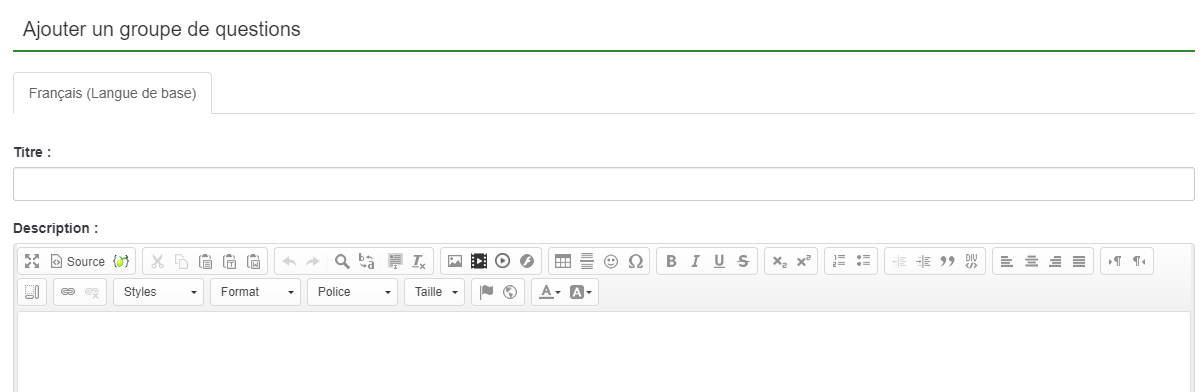
Task: Click the circular play media icon
Action: pos(503,262)
